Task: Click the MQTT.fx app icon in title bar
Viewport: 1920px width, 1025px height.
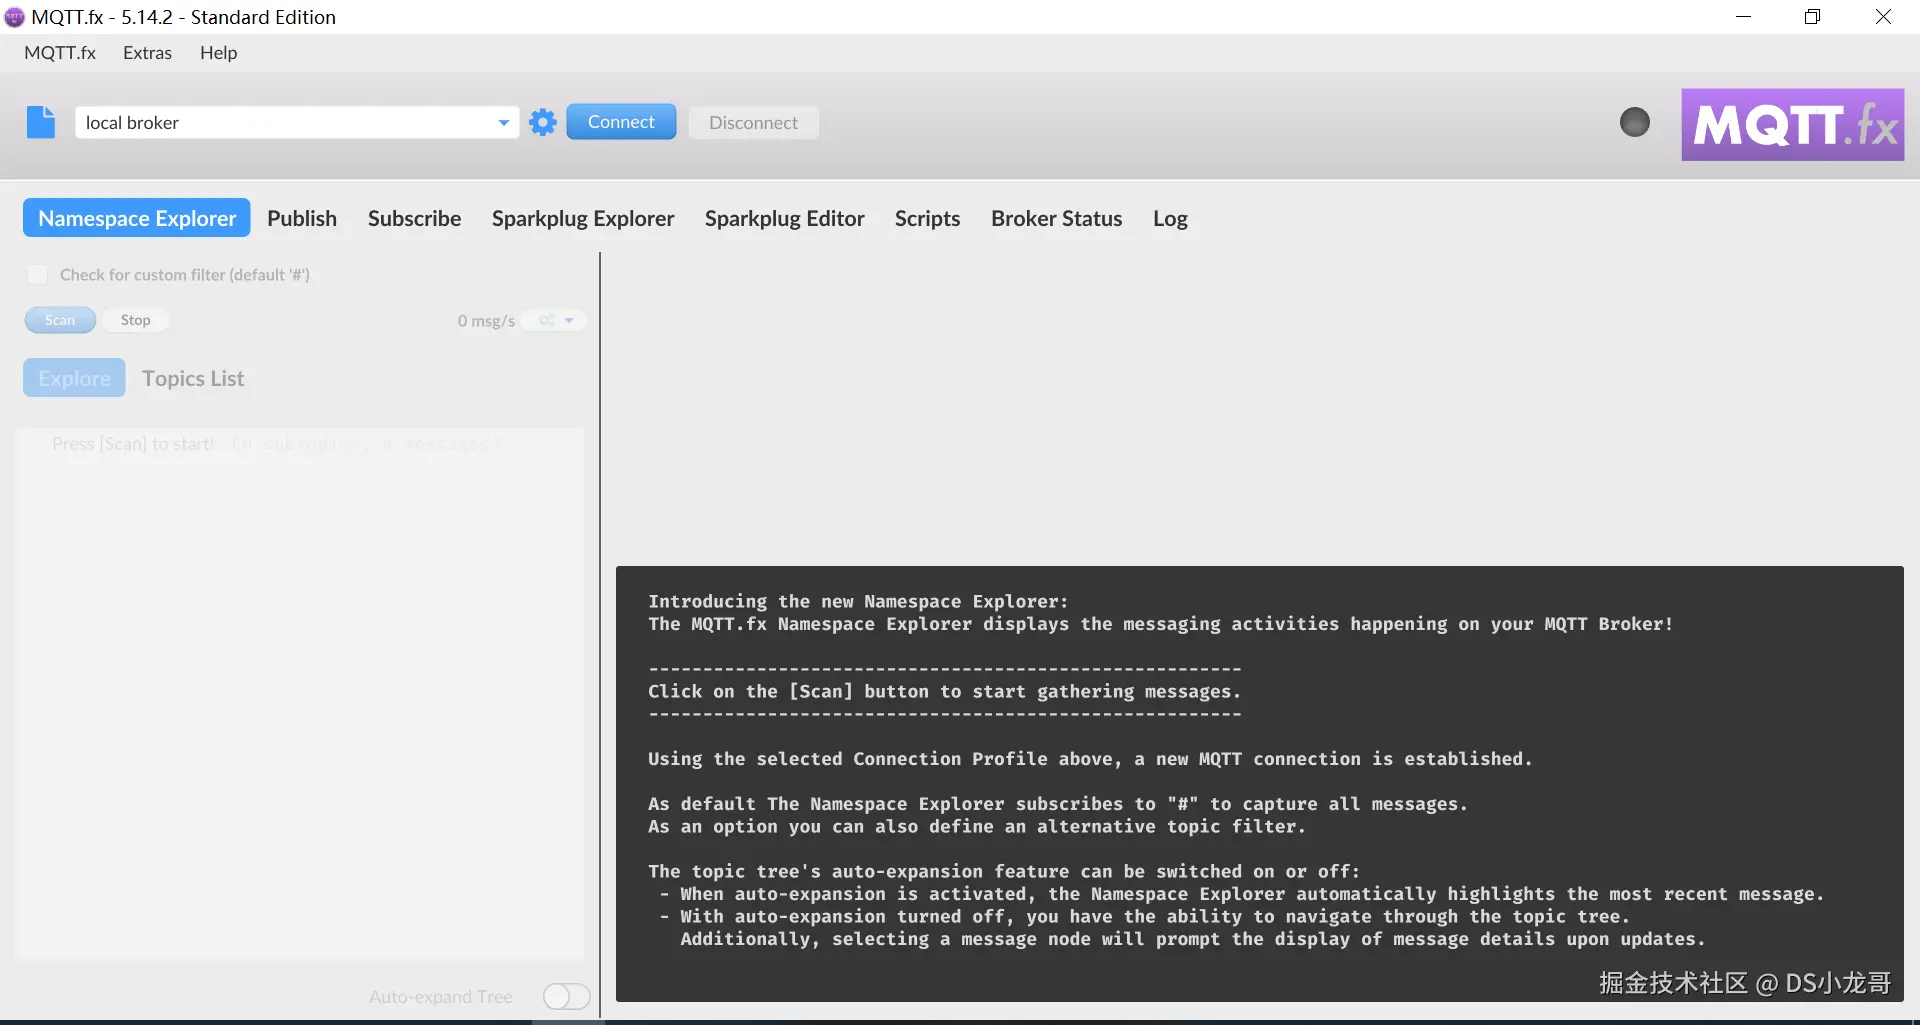Action: click(14, 17)
